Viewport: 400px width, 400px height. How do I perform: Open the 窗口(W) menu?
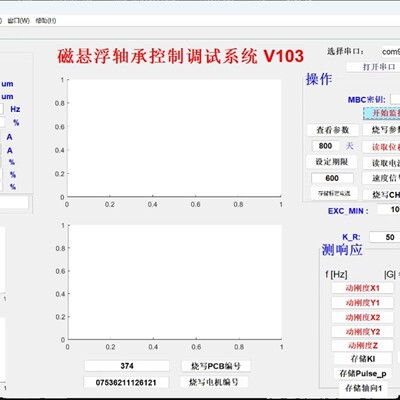(x=18, y=21)
